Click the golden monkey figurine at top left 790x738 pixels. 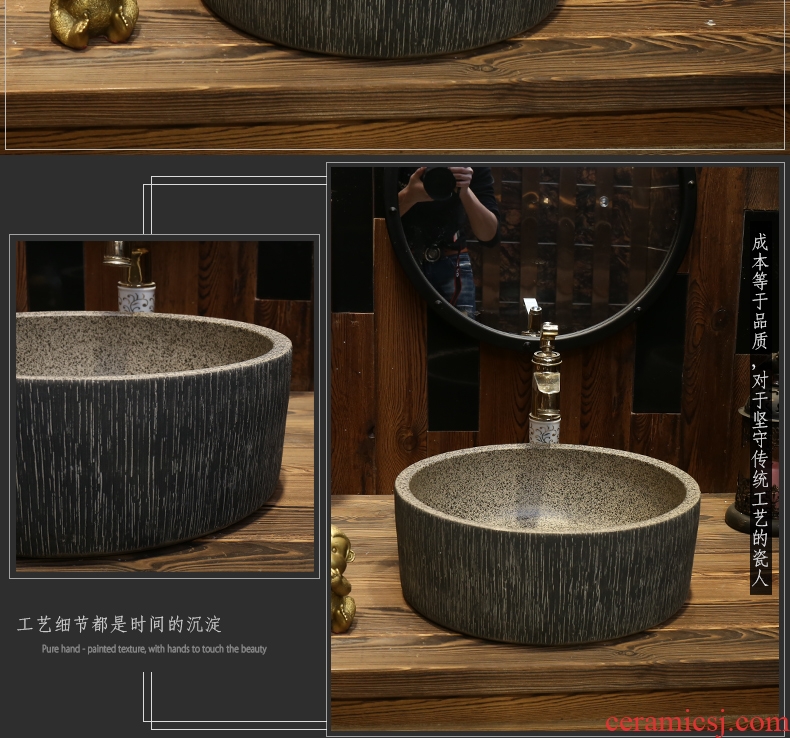[92, 21]
